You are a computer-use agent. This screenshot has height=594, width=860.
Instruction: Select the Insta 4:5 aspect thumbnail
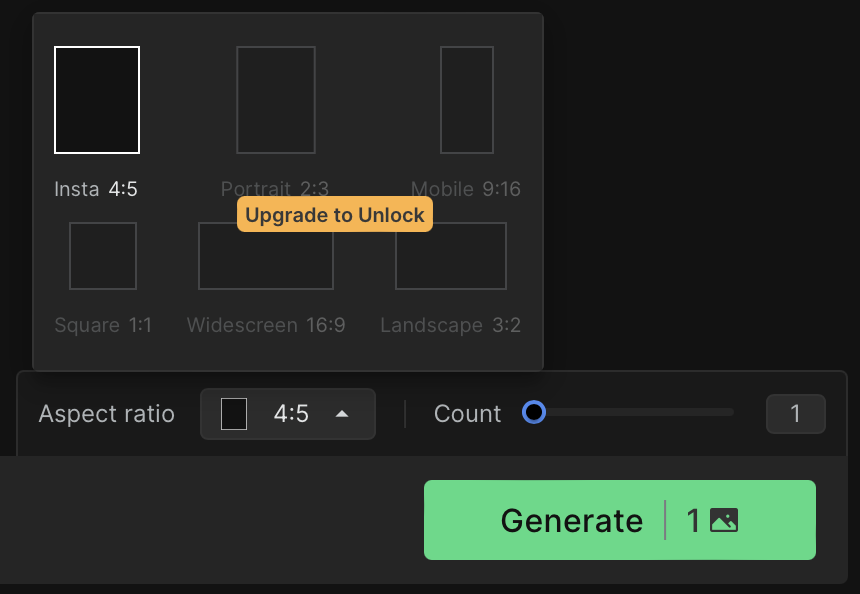[x=97, y=100]
